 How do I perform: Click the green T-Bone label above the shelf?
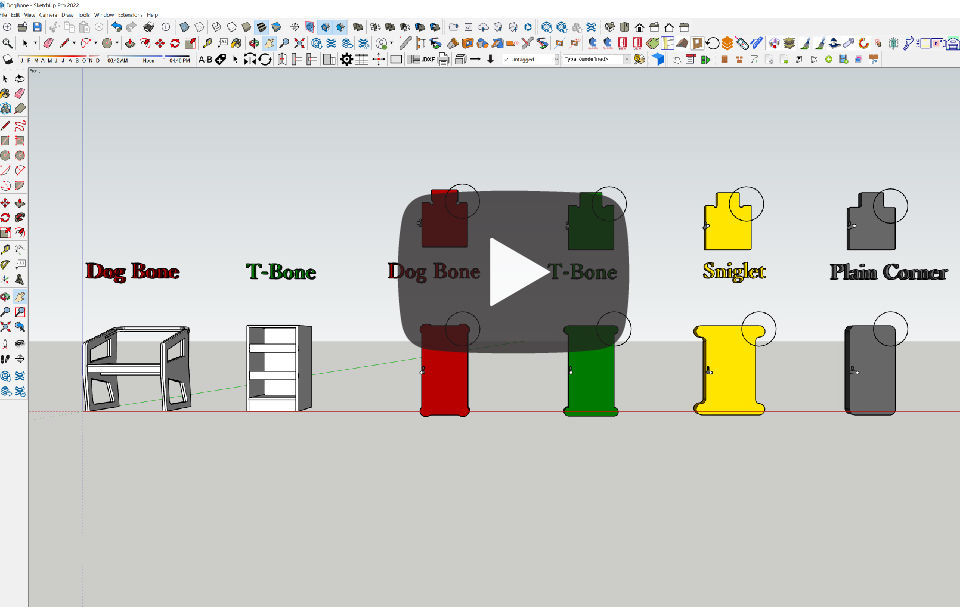[281, 271]
